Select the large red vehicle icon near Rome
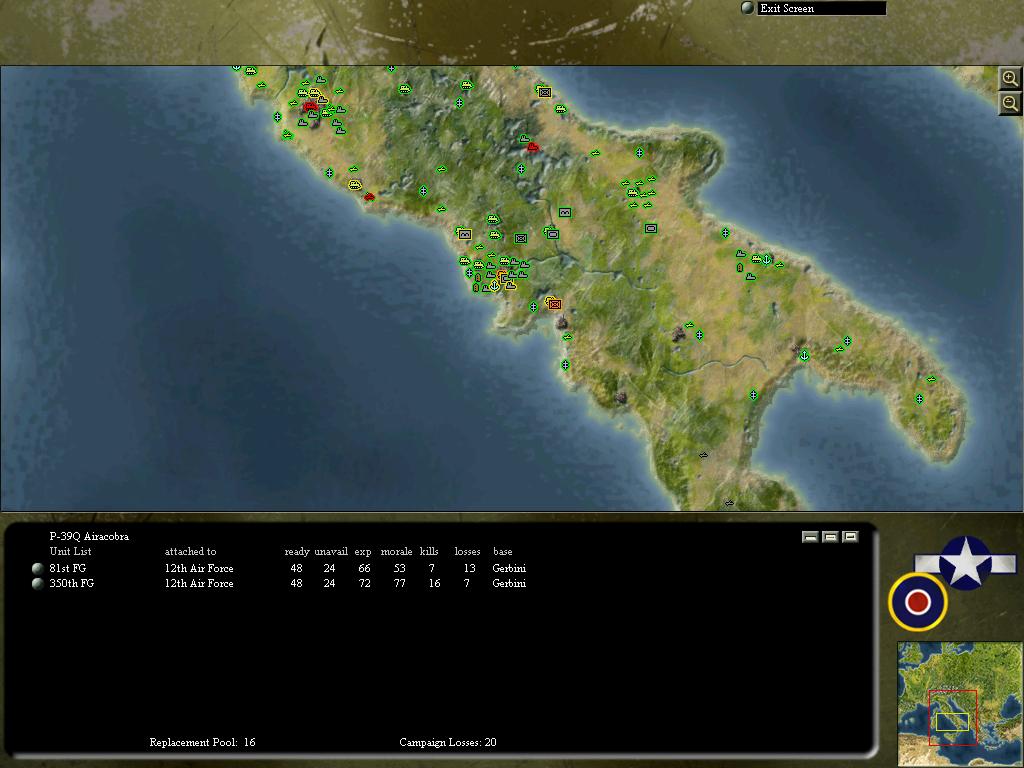The width and height of the screenshot is (1024, 768). point(310,105)
